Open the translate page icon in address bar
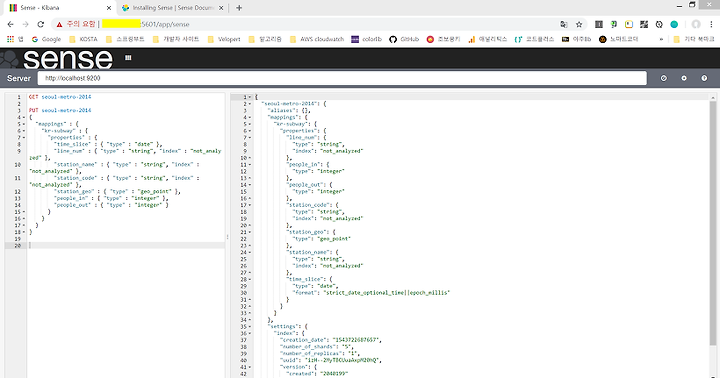The width and height of the screenshot is (720, 378). click(564, 24)
